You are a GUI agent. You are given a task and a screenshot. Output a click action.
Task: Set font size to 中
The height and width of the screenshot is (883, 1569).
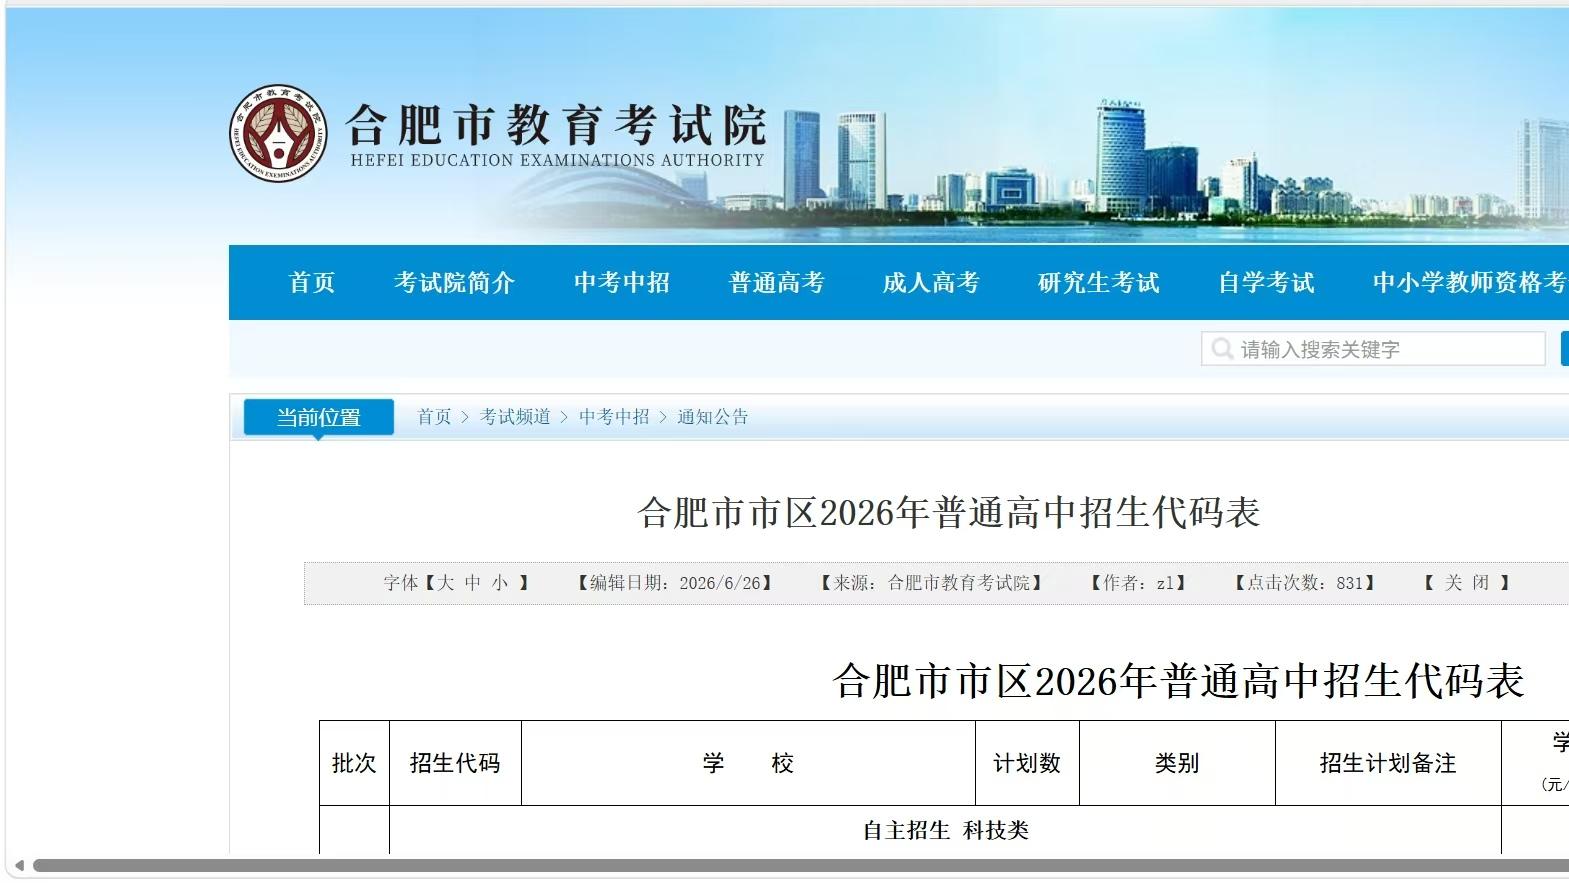click(472, 583)
